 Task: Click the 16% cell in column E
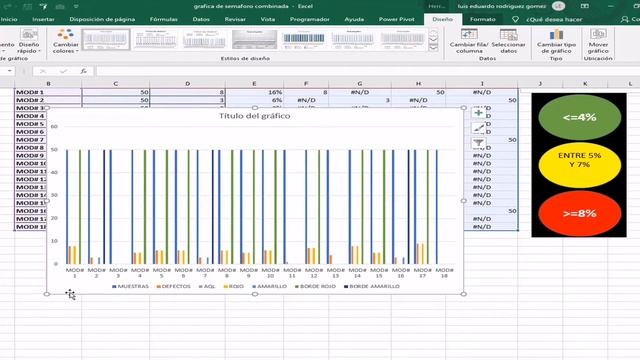click(x=254, y=92)
